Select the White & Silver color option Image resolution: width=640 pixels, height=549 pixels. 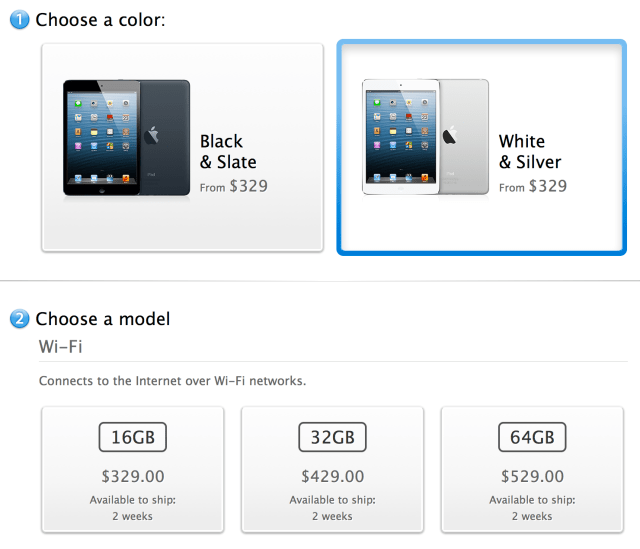coord(482,147)
